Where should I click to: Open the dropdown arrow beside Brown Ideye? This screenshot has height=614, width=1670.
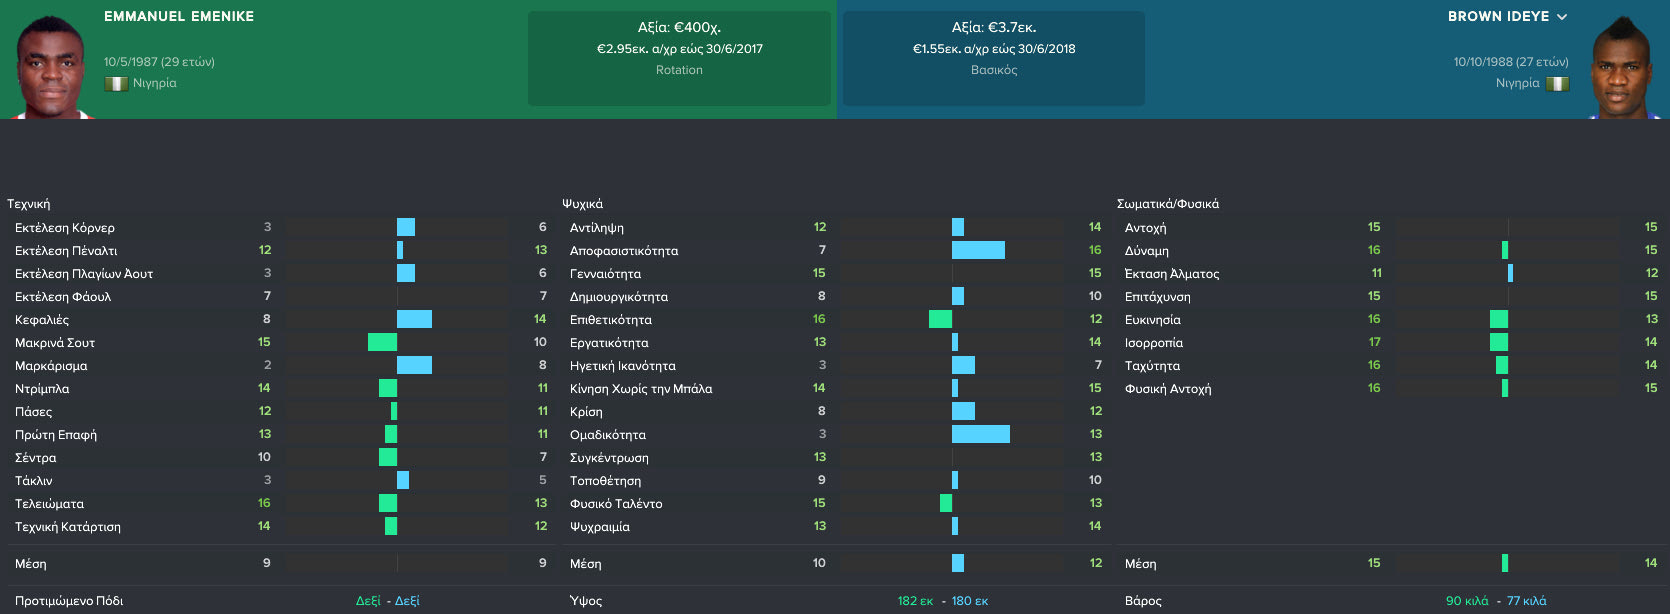pyautogui.click(x=1562, y=17)
